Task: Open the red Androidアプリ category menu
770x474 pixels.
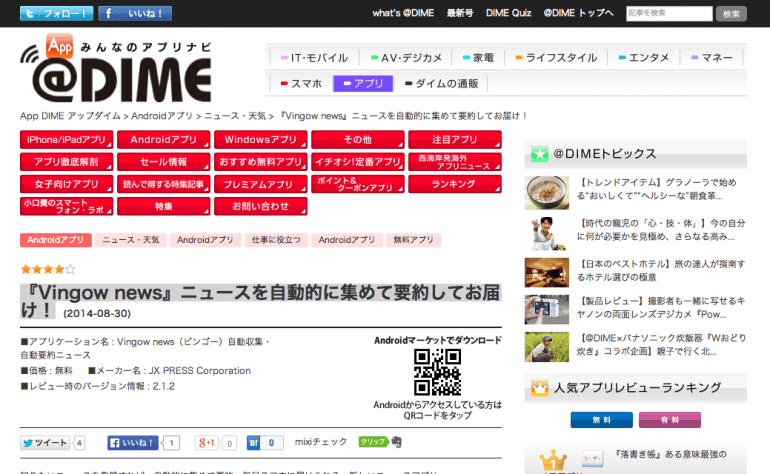Action: coord(164,139)
